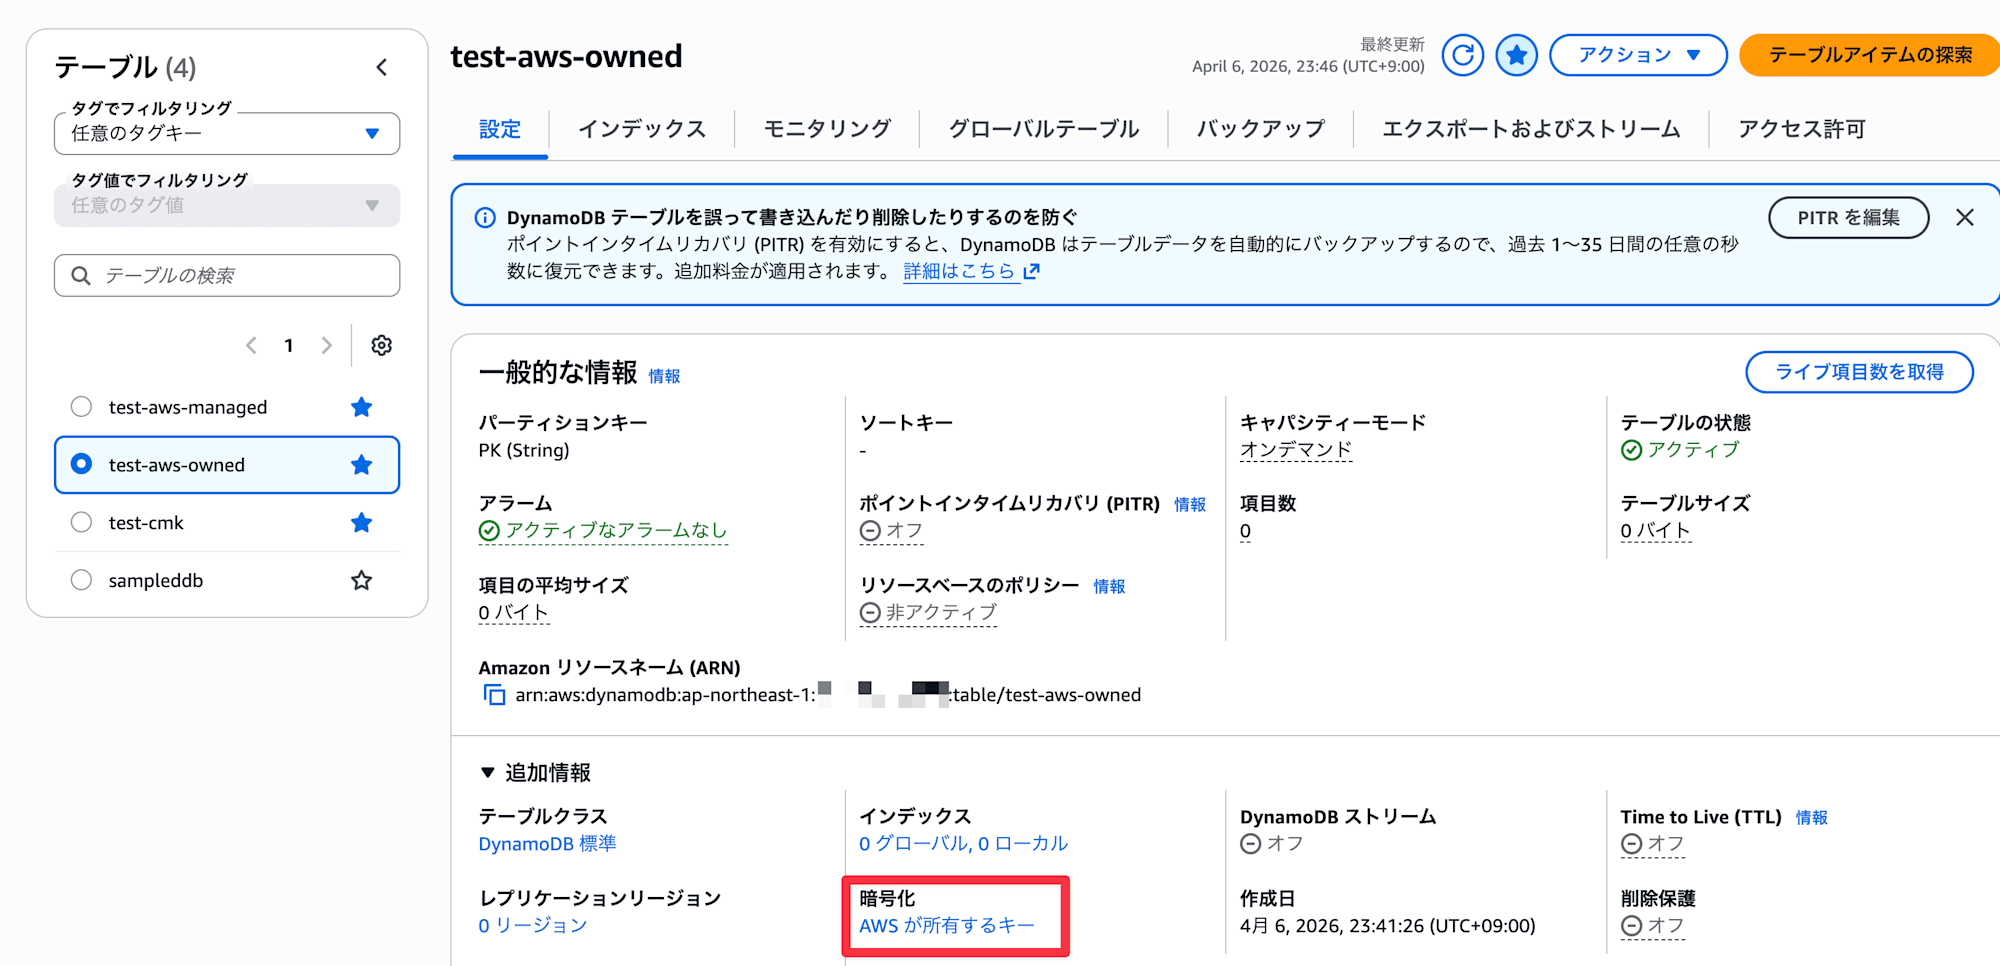Click AWS が所有するキー encryption link
This screenshot has width=2000, height=966.
[x=947, y=926]
